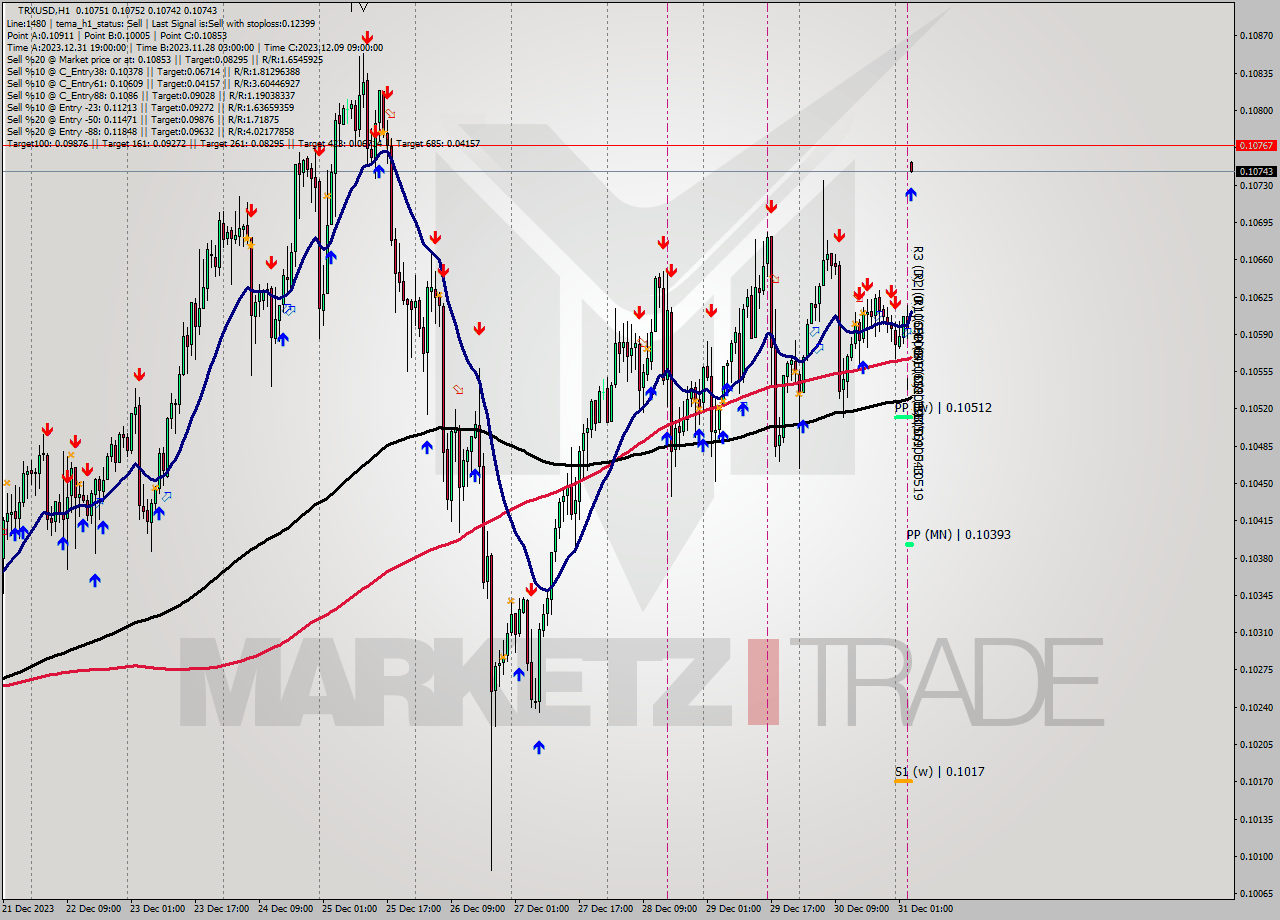Screen dimensions: 1280x920
Task: Select the Sell %20 @ Market price line
Action: pos(164,59)
